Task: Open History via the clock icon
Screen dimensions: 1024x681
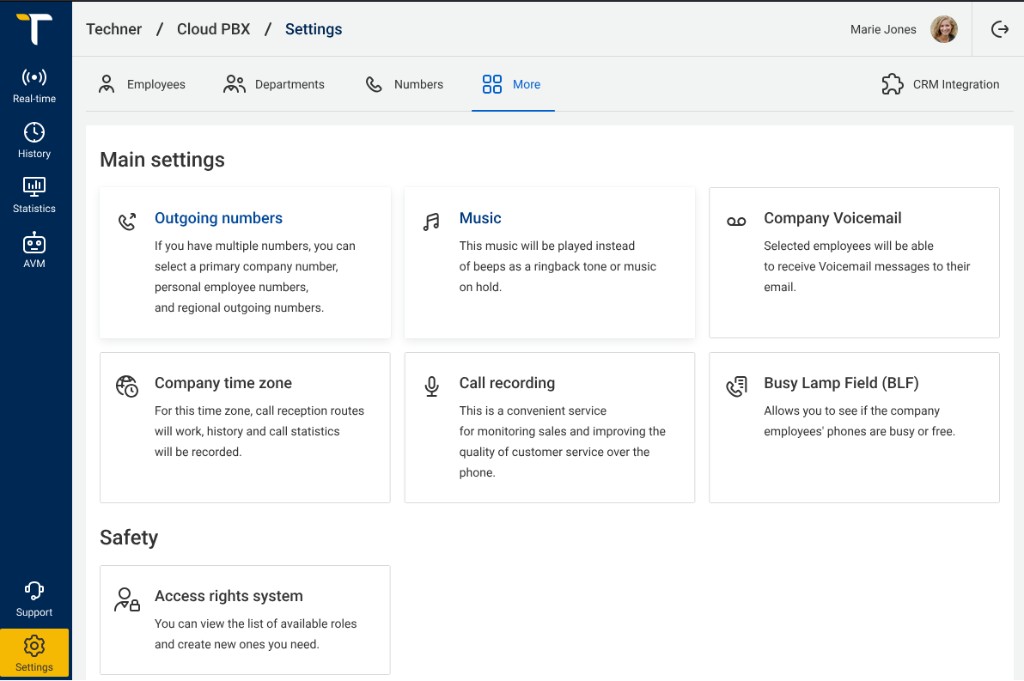Action: coord(34,133)
